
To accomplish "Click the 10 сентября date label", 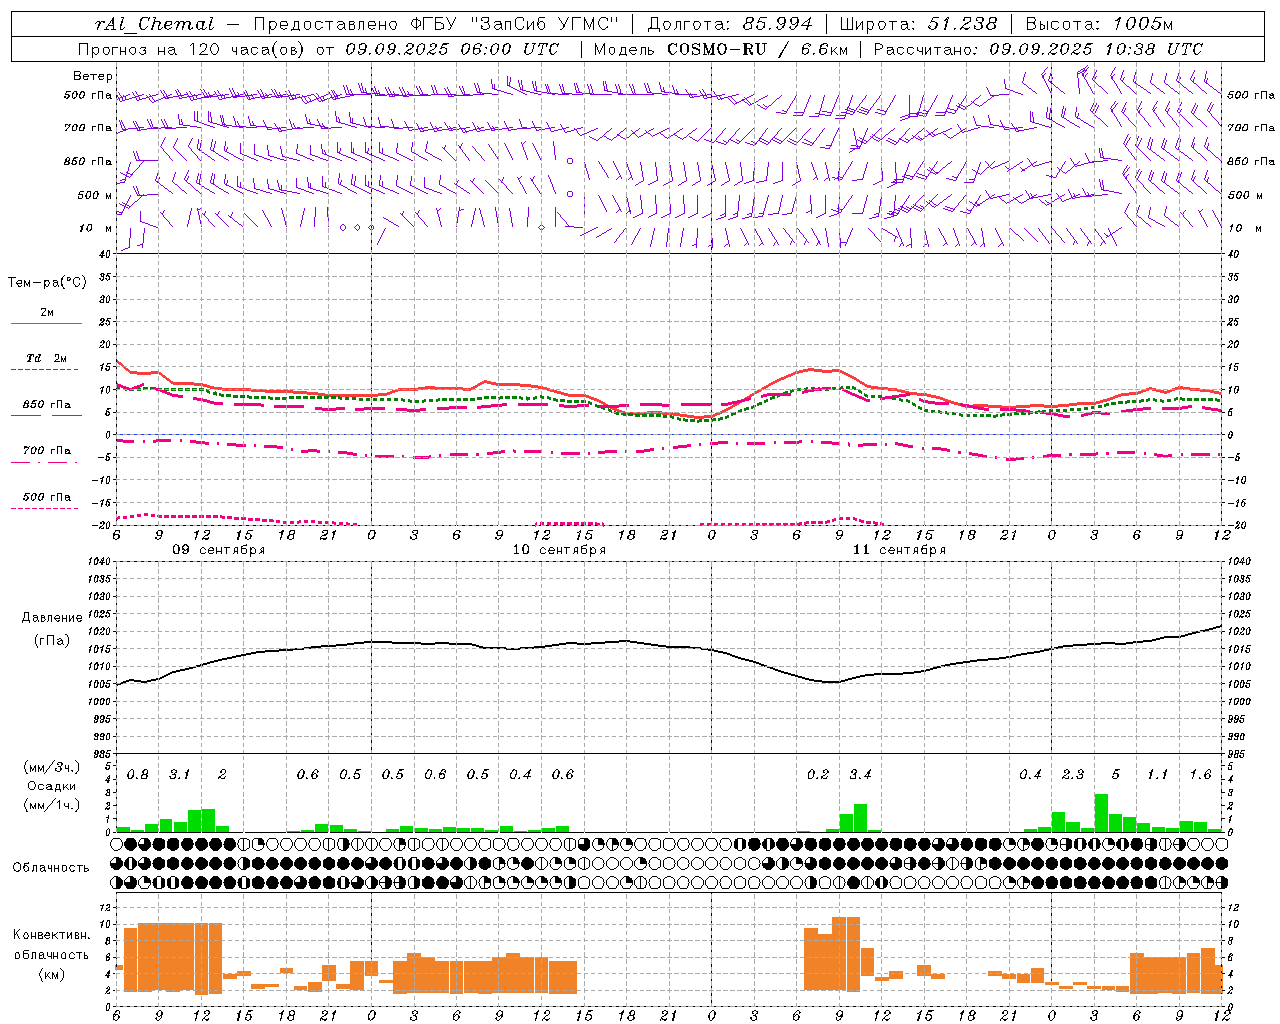I will coord(559,550).
